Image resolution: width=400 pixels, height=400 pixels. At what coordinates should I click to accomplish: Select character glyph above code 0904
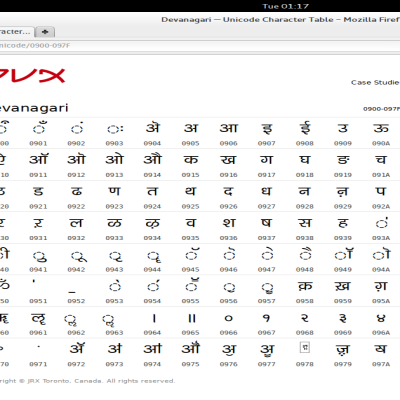[152, 128]
